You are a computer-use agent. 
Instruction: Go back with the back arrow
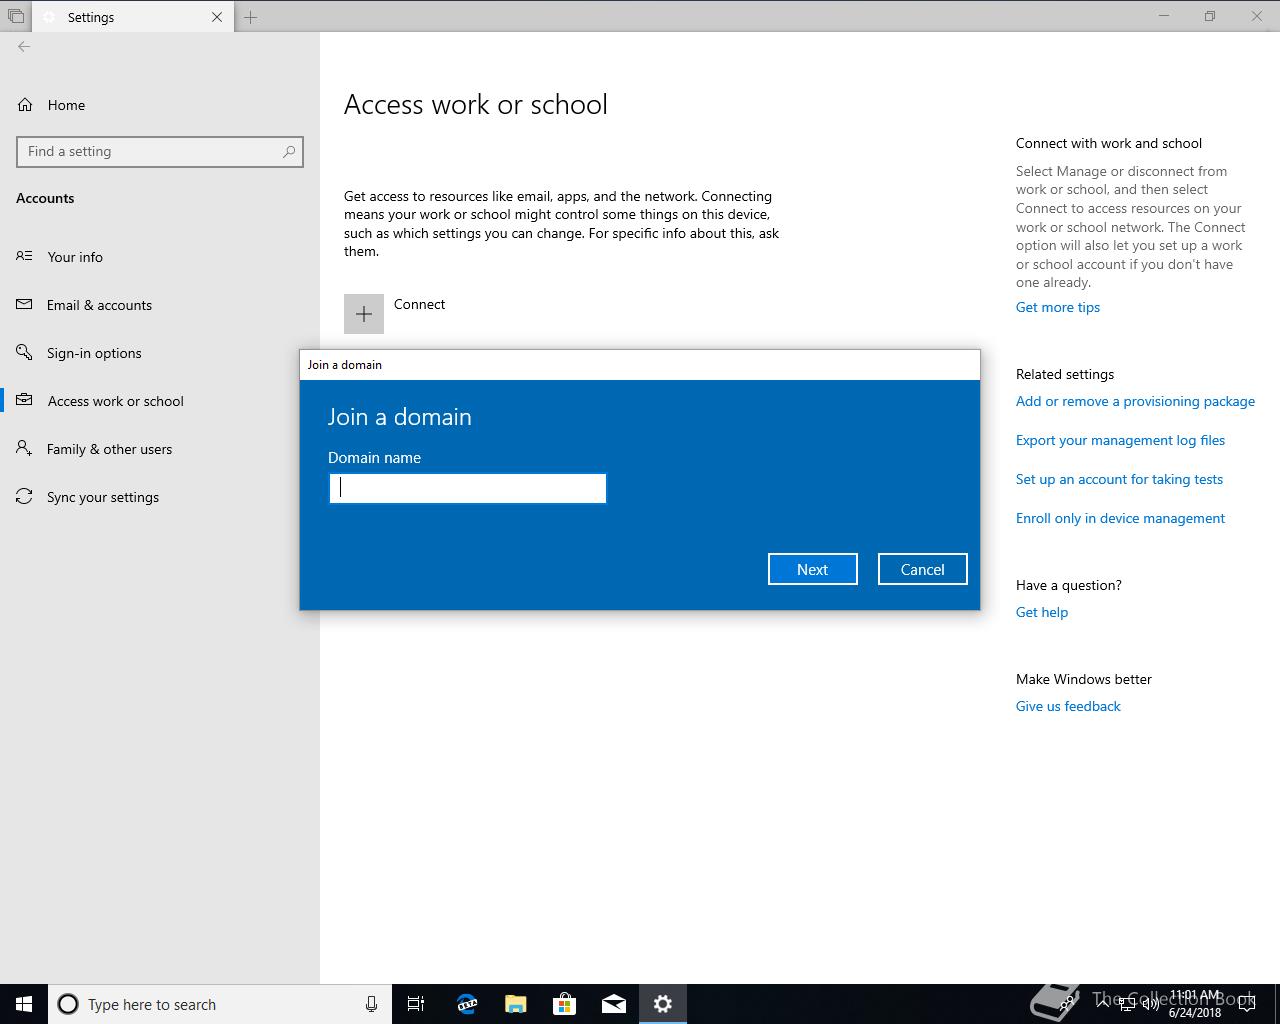click(x=24, y=46)
